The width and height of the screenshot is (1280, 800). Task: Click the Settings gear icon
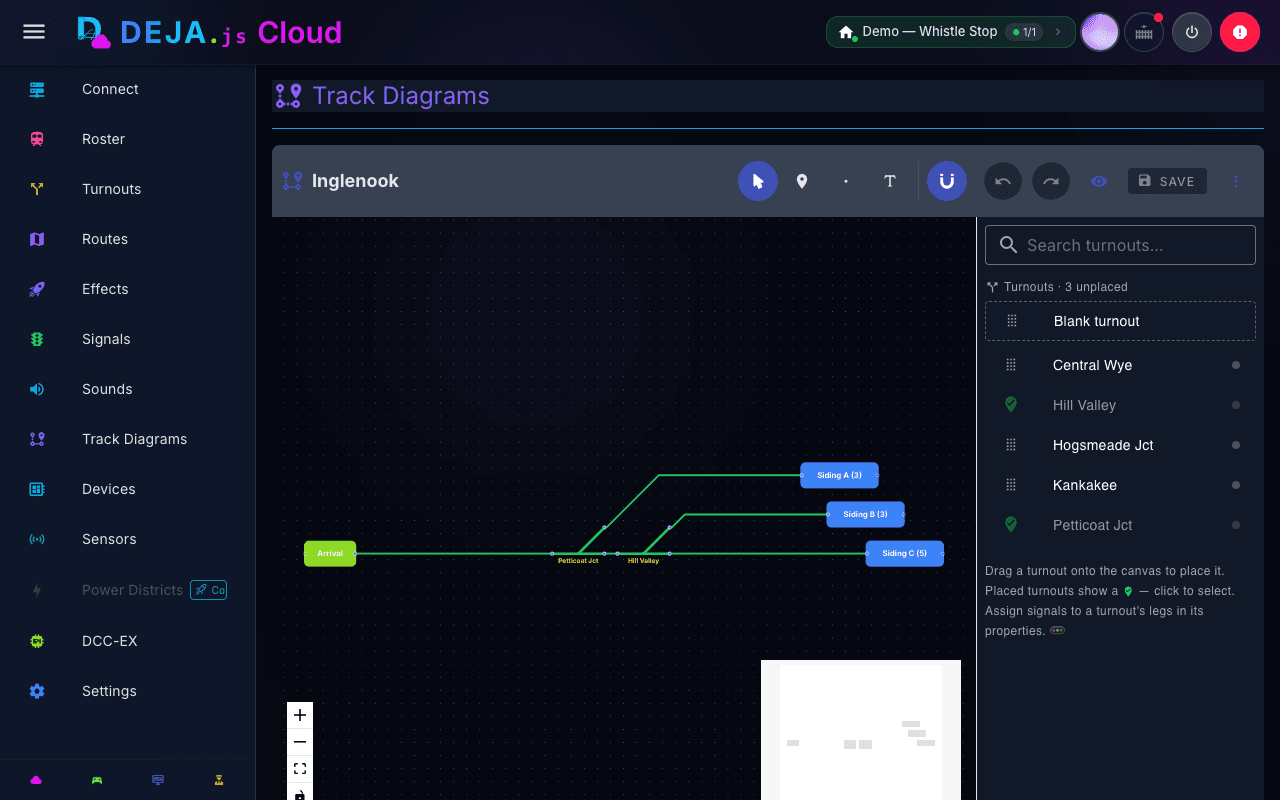point(37,691)
